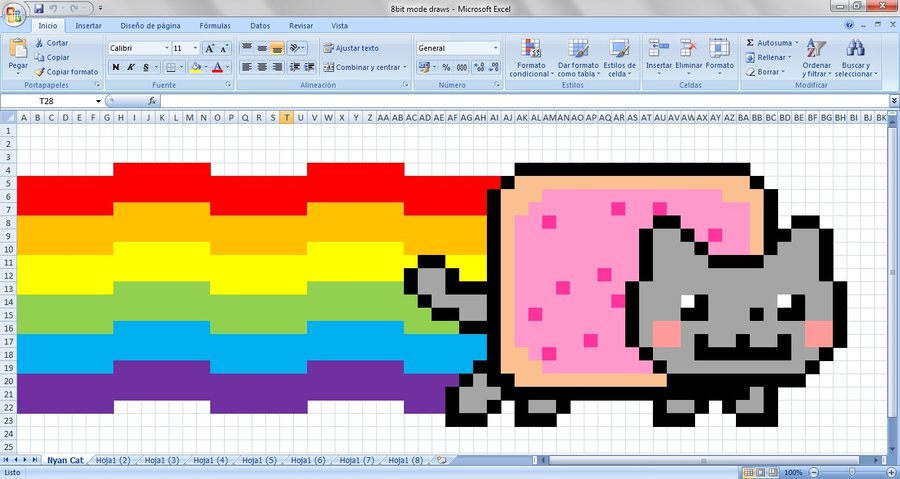Screen dimensions: 900x479
Task: Decrease indent icon
Action: pyautogui.click(x=295, y=67)
